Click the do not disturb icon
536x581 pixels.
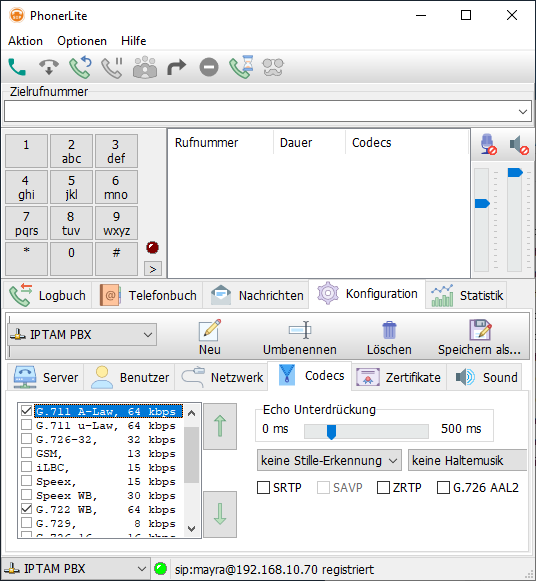click(209, 67)
